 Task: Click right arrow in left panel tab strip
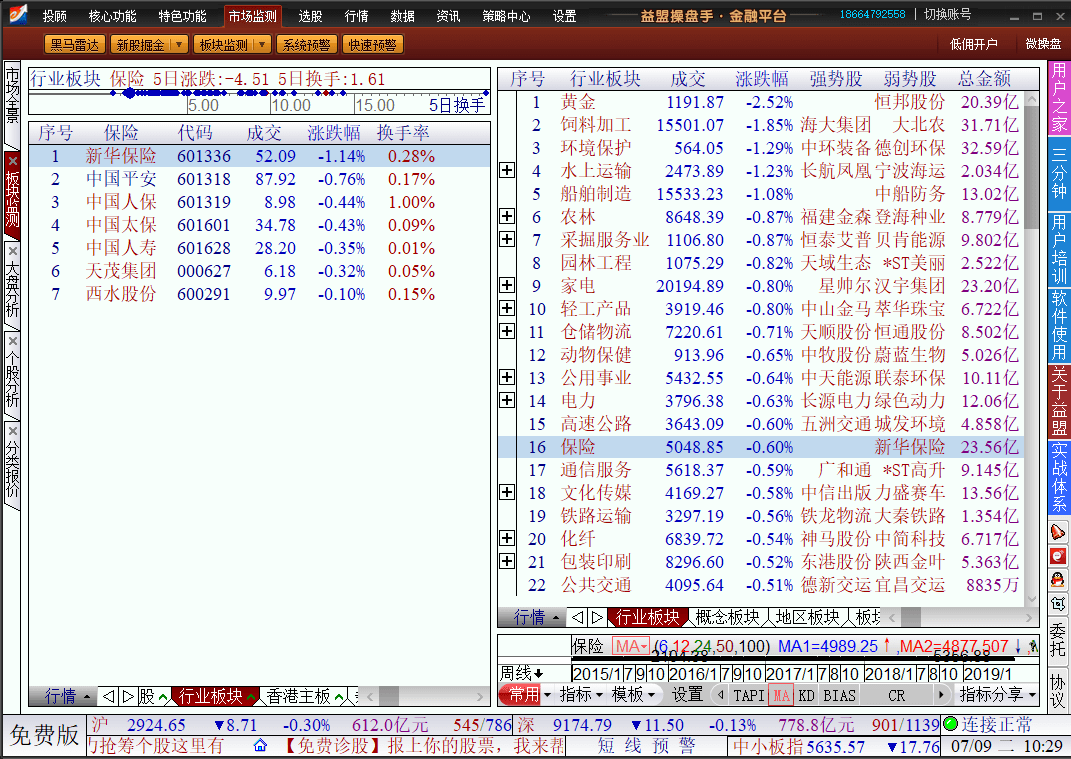[x=127, y=696]
